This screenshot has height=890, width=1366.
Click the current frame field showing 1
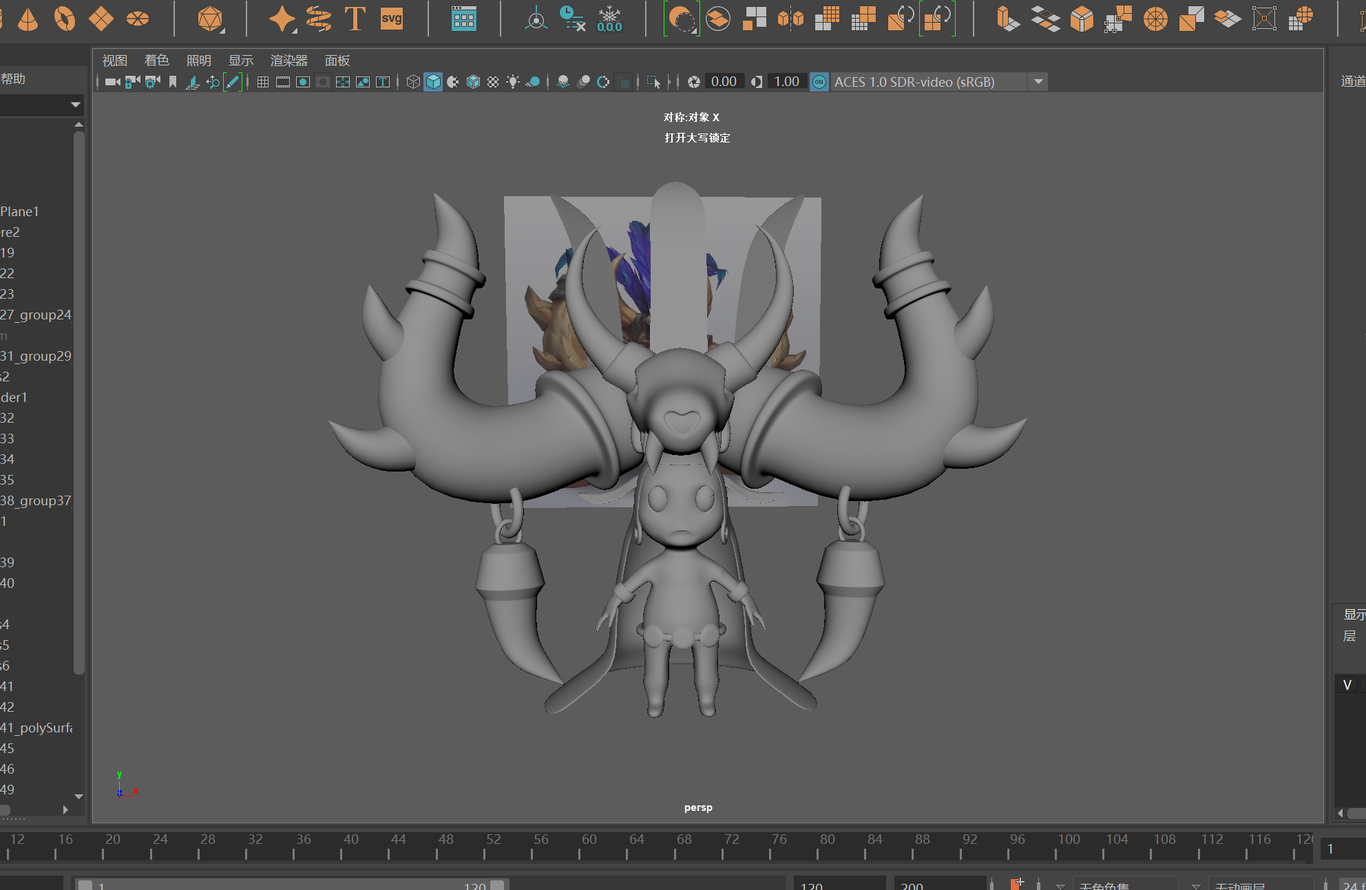pyautogui.click(x=1342, y=849)
